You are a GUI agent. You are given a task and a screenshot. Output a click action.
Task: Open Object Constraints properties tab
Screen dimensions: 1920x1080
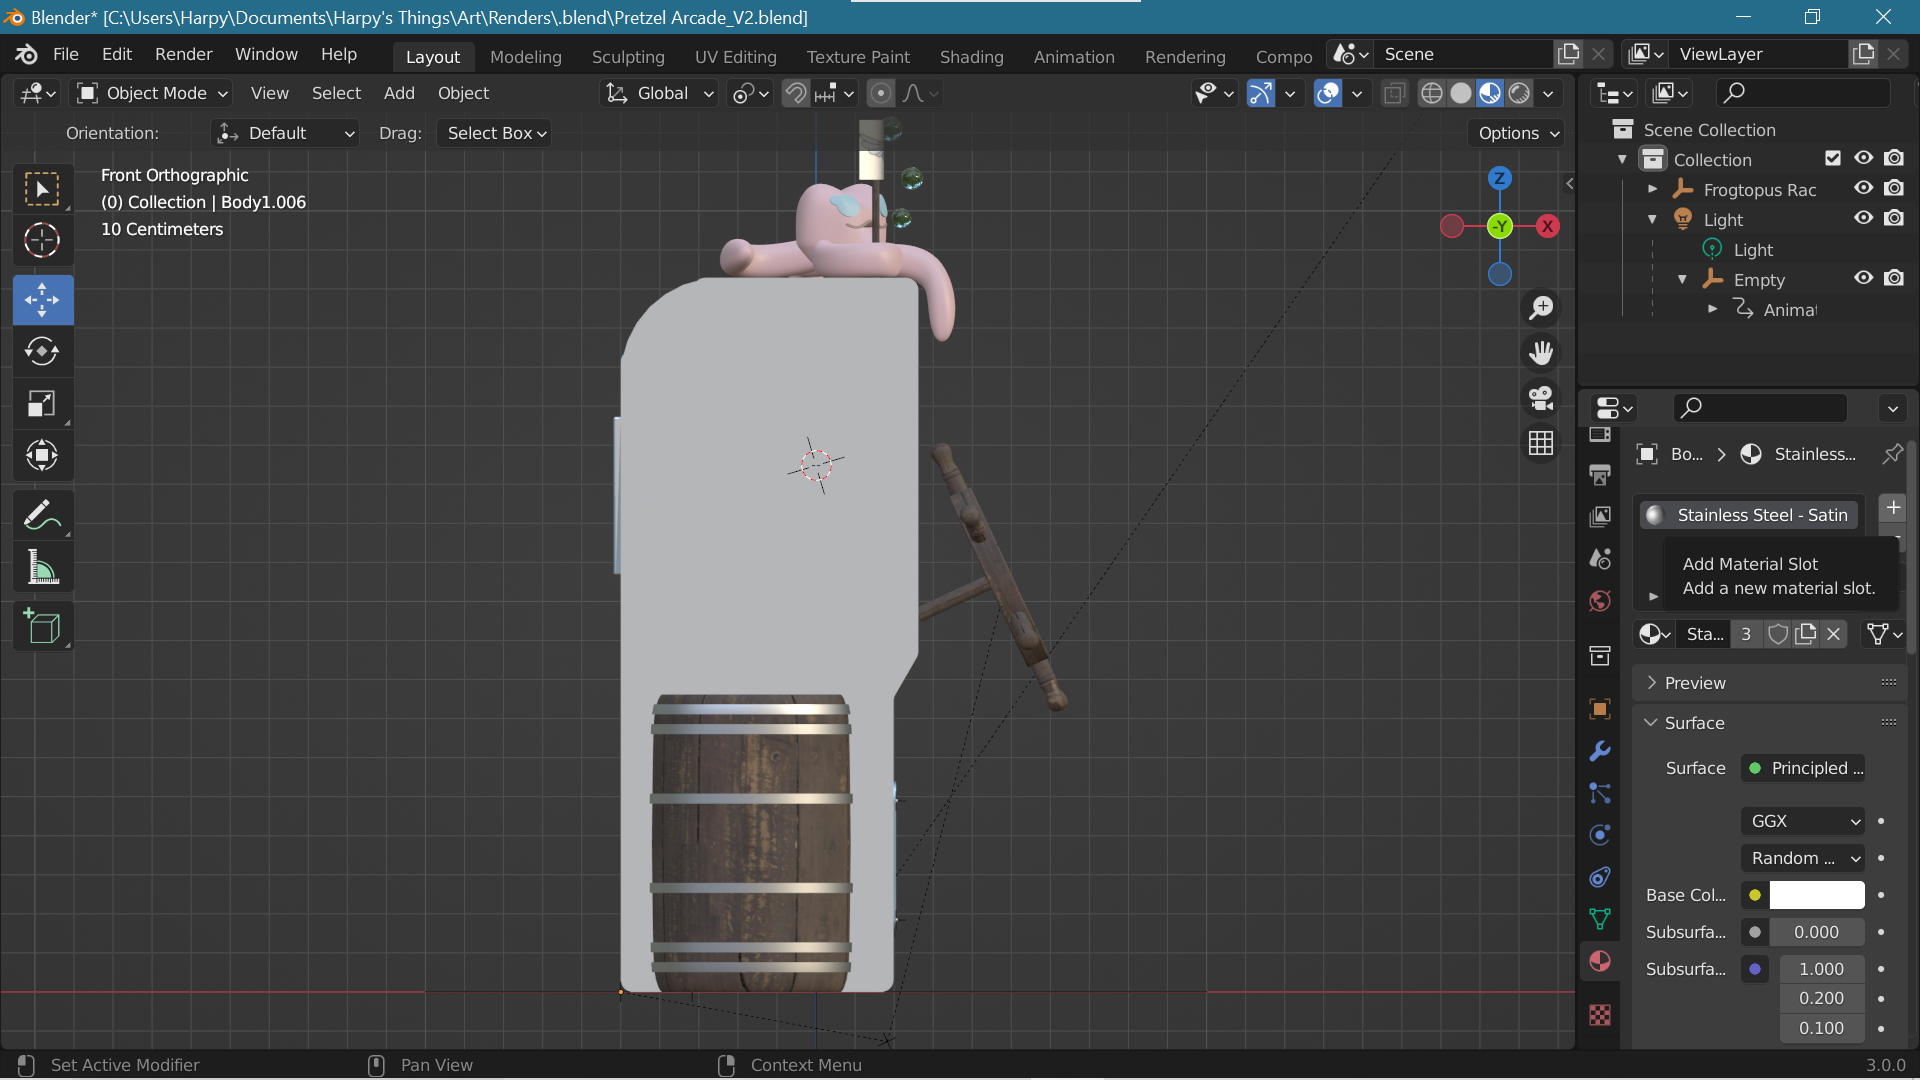[1600, 877]
